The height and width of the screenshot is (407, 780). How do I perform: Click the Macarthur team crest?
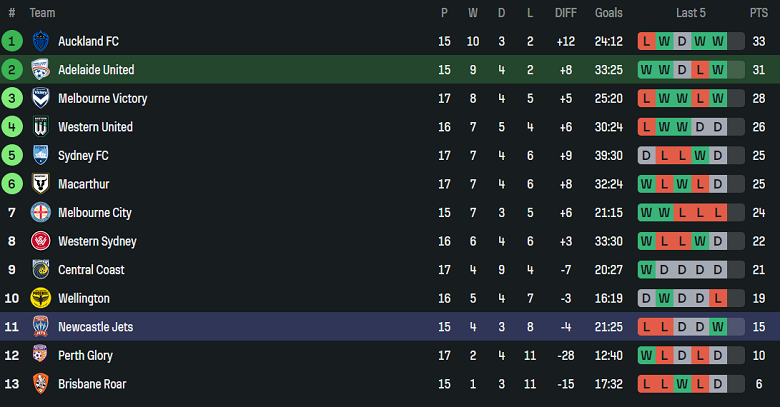click(x=41, y=184)
